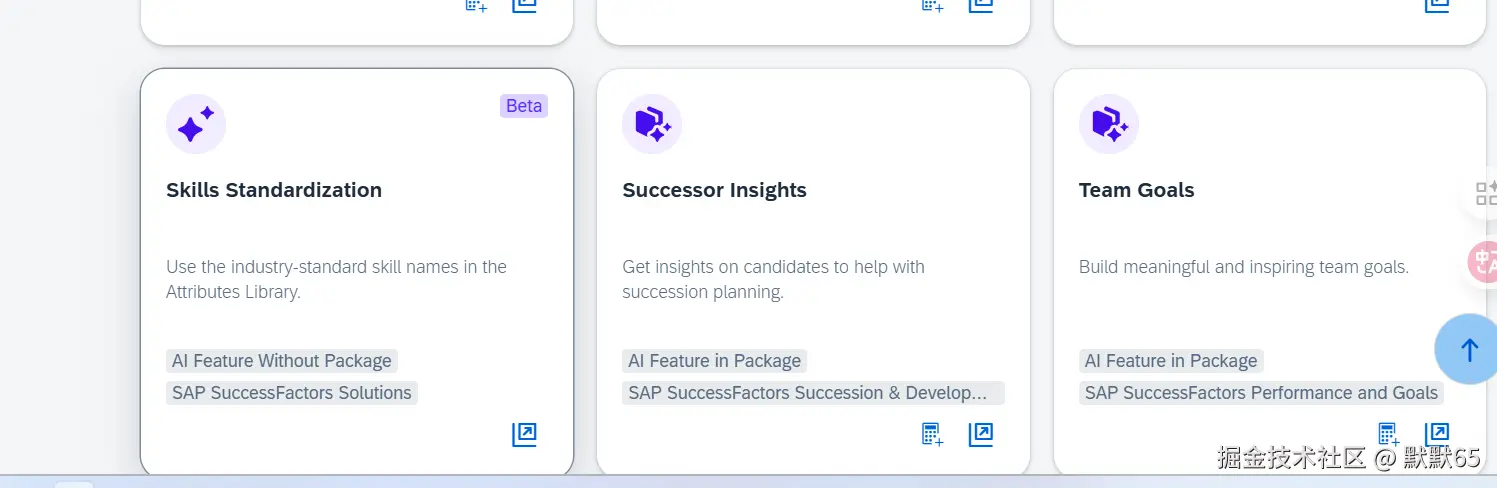Open Successor Insights via its external-link icon
Screen dimensions: 1497x488
pyautogui.click(x=981, y=434)
